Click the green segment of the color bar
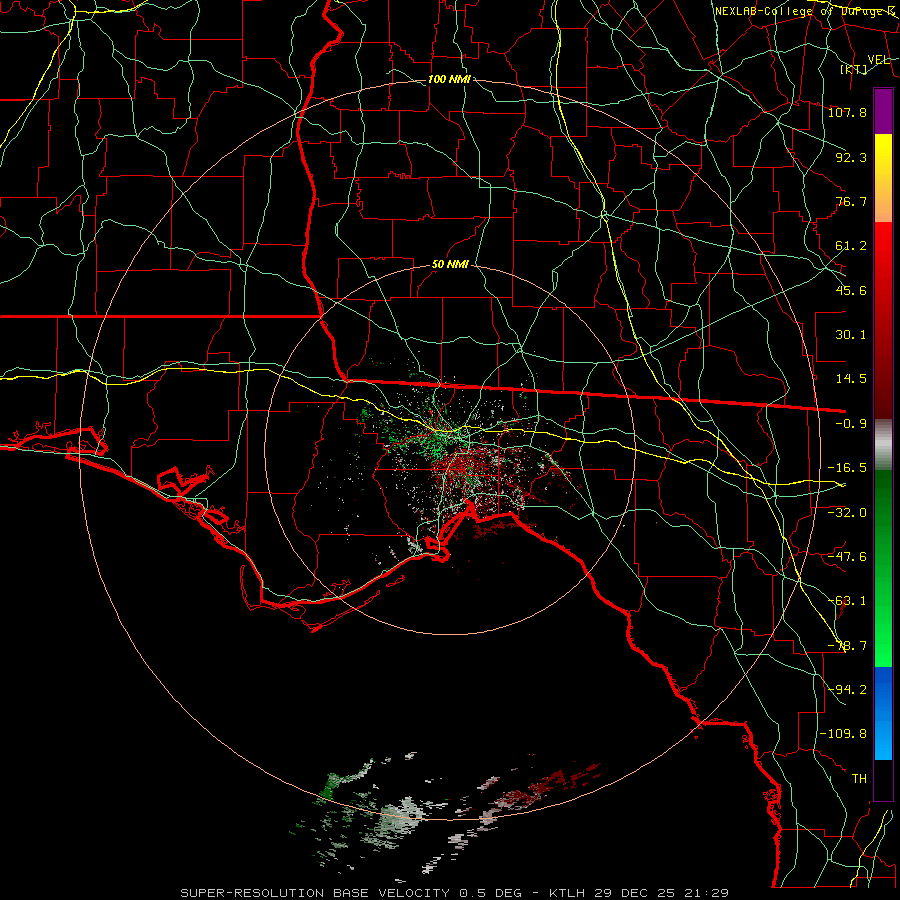 point(883,568)
